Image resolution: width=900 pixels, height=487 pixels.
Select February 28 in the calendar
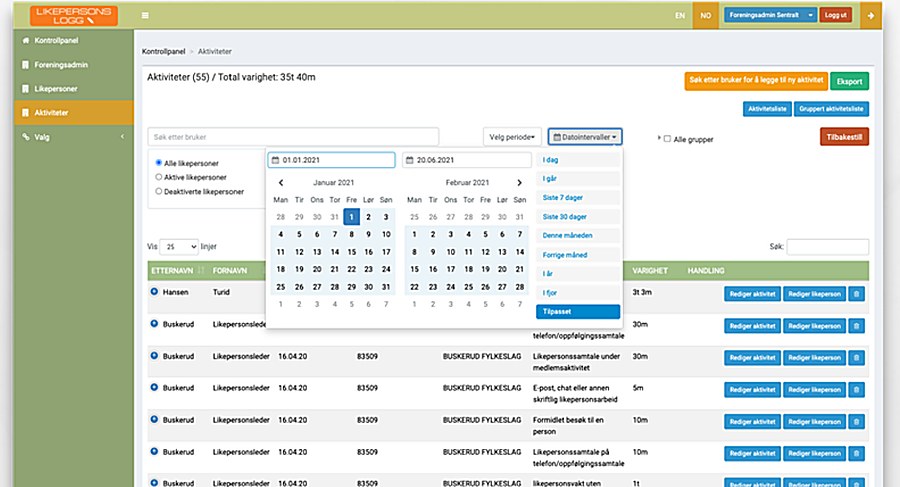click(519, 287)
